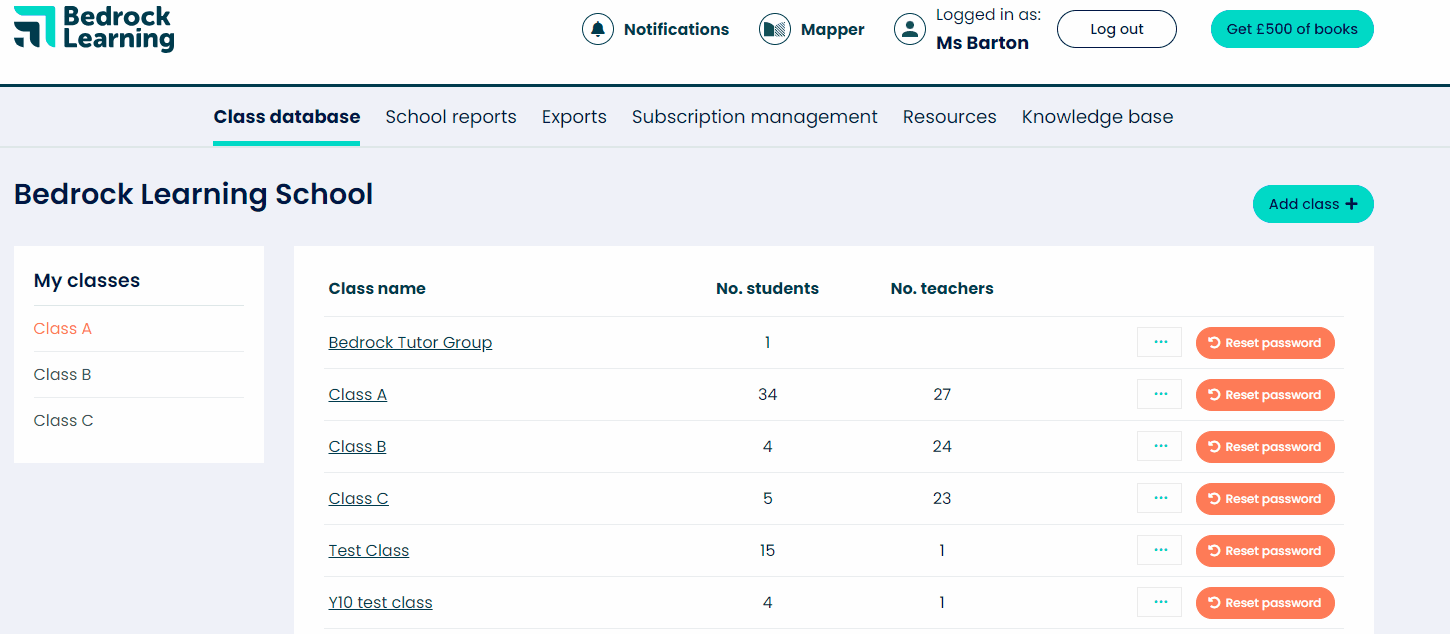The width and height of the screenshot is (1450, 634).
Task: Open the Class B link in table
Action: coord(357,447)
